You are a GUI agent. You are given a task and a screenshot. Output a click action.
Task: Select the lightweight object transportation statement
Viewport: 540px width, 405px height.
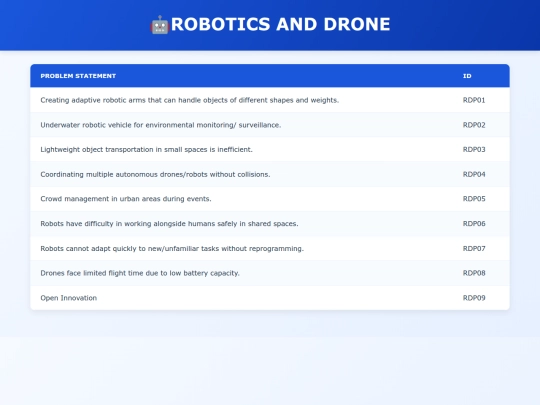click(146, 149)
